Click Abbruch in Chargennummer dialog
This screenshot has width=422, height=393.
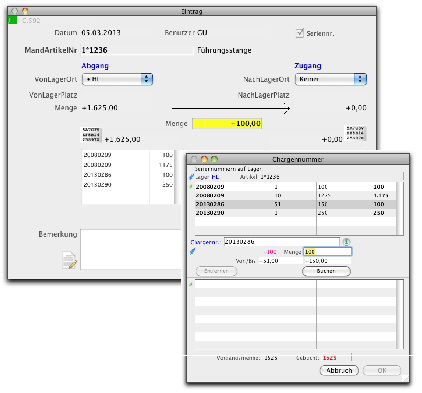(x=339, y=370)
